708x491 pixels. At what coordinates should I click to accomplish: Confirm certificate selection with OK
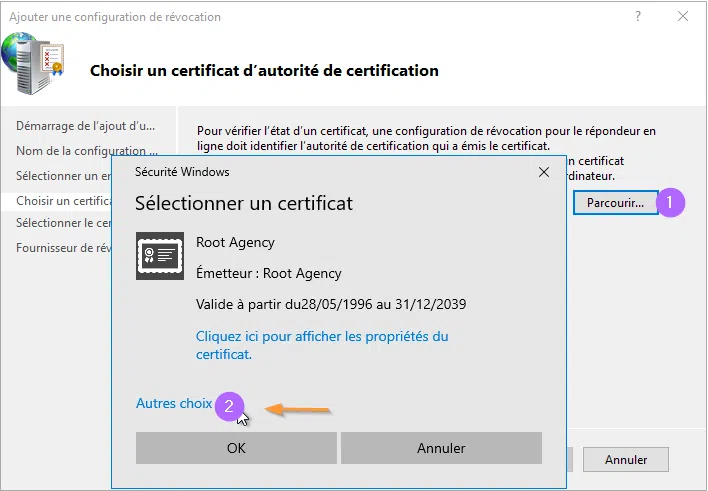coord(236,448)
